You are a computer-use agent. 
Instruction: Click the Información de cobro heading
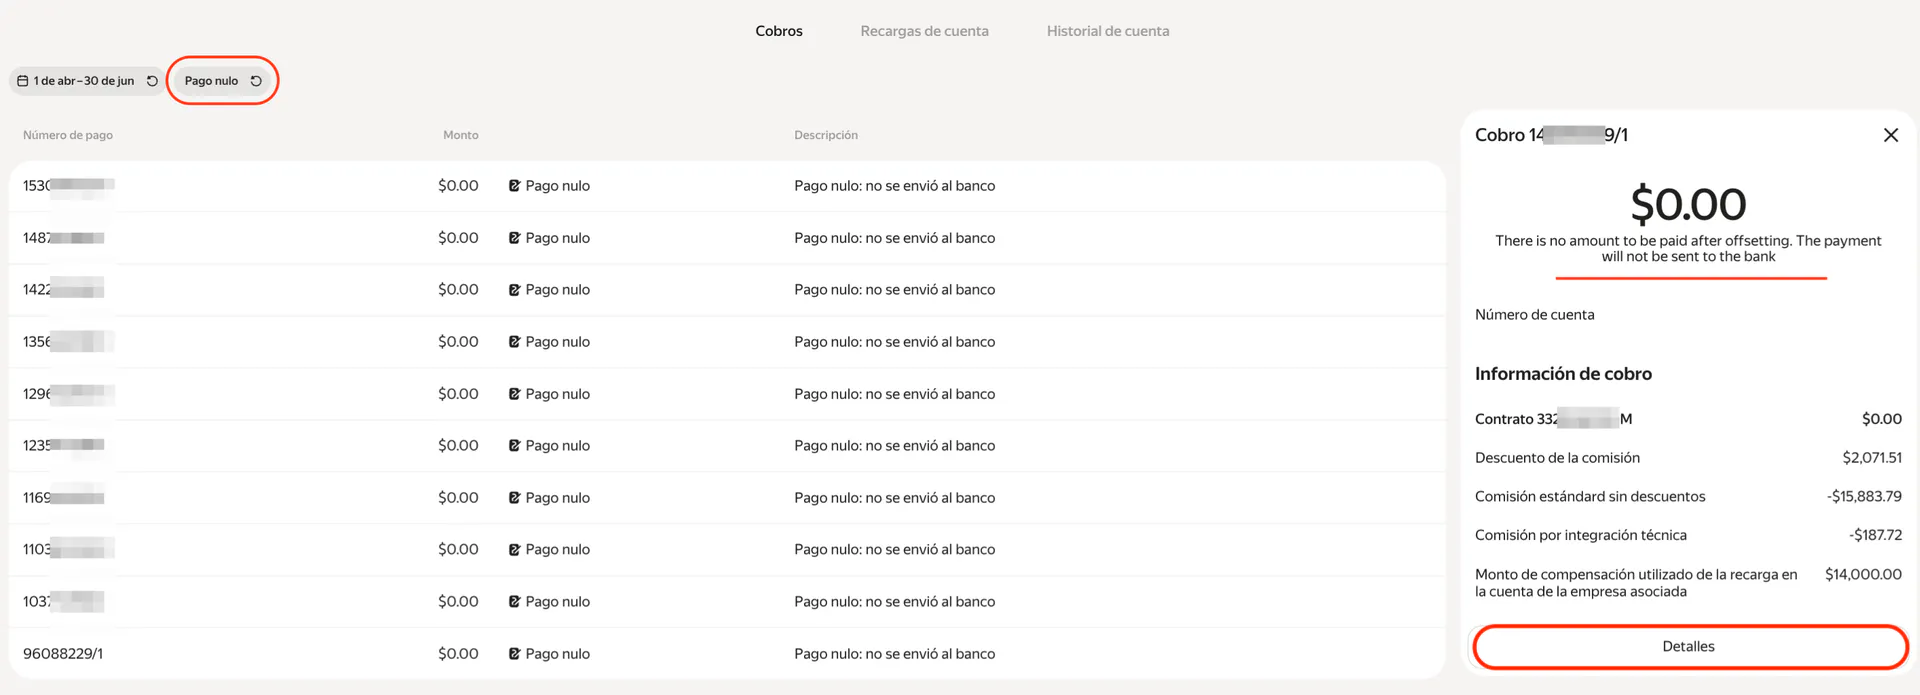click(1563, 374)
